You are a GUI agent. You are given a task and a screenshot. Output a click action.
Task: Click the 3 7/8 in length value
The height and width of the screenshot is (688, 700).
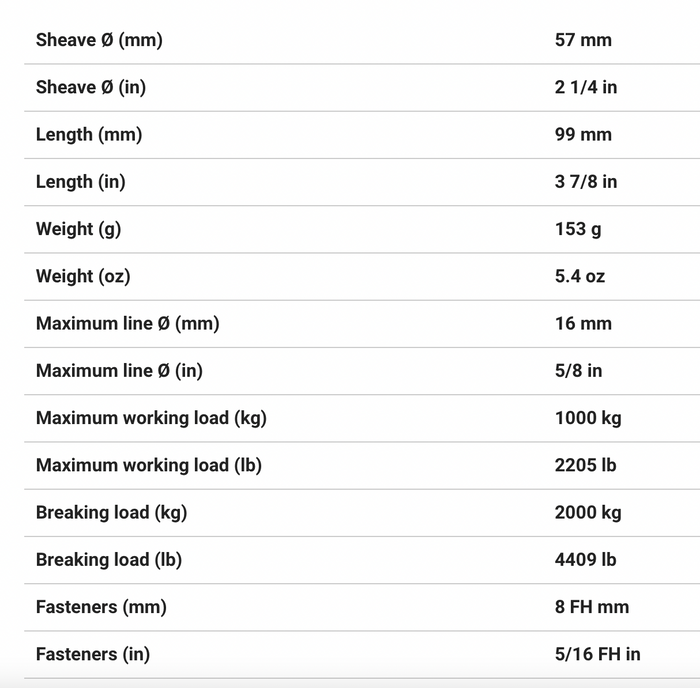[x=586, y=182]
